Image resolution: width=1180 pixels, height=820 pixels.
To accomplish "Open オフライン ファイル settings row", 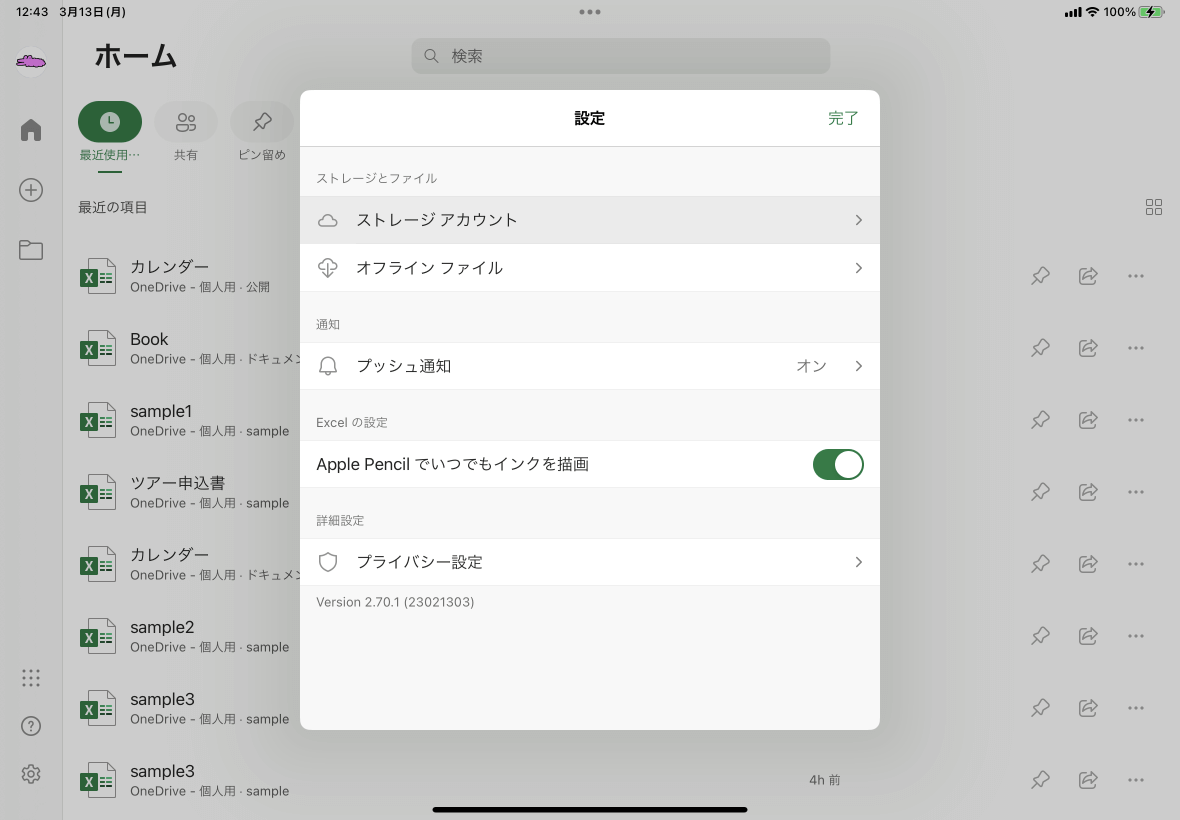I will coord(589,268).
